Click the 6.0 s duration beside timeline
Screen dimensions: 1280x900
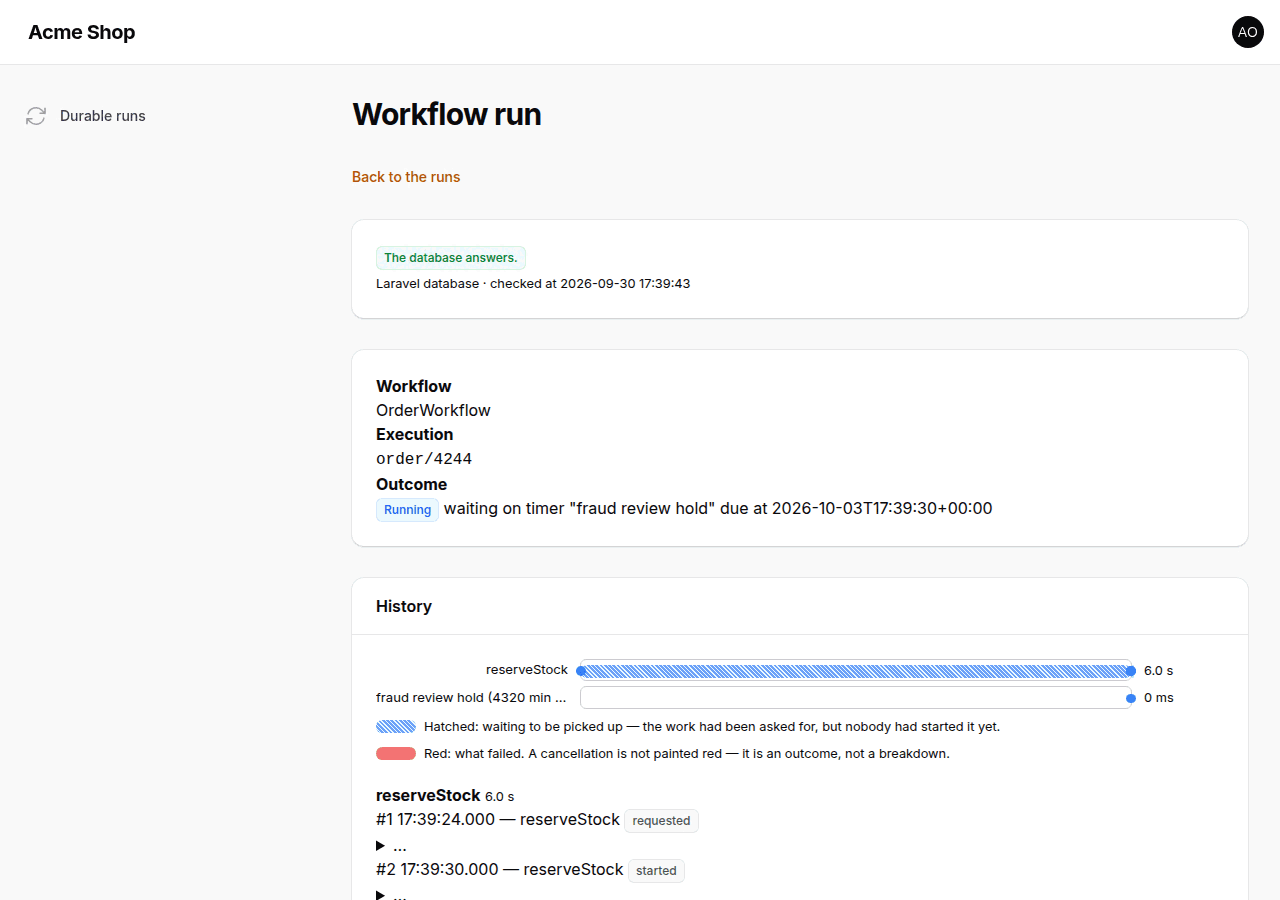pos(1158,671)
